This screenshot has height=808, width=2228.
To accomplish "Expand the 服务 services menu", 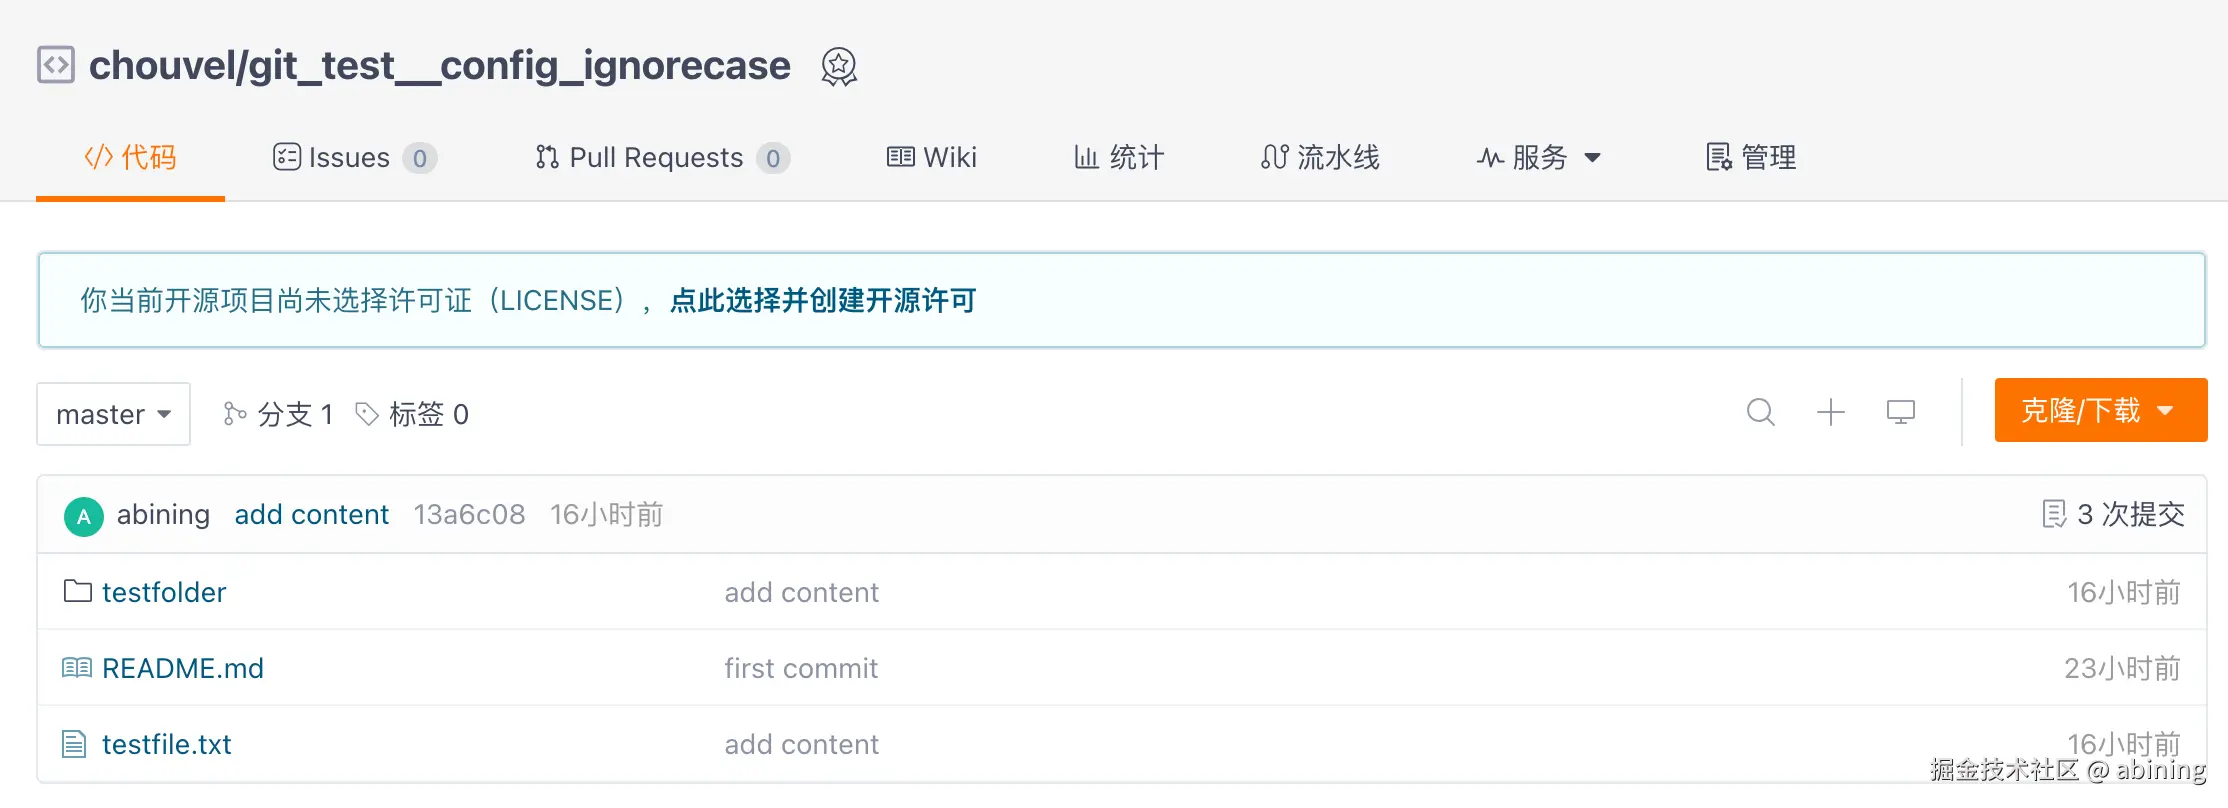I will coord(1538,158).
